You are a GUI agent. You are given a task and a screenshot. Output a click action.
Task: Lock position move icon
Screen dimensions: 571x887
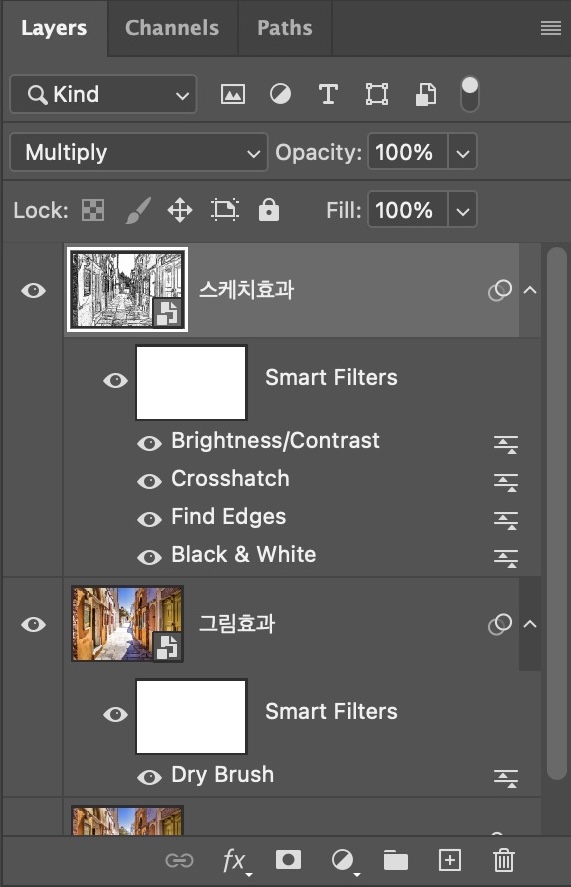click(180, 210)
